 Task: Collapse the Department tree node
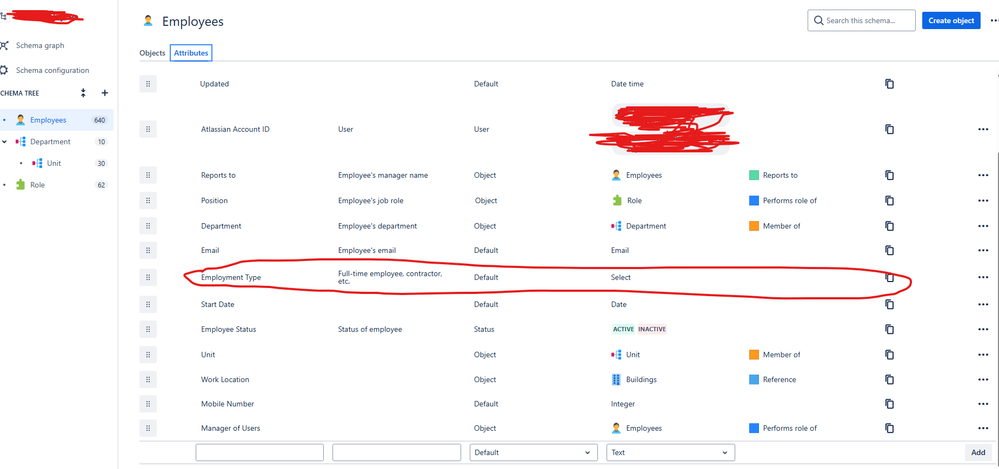(x=4, y=141)
